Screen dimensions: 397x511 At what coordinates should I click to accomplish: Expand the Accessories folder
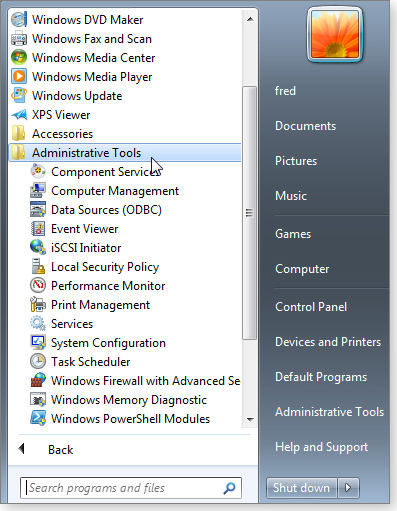tap(125, 134)
